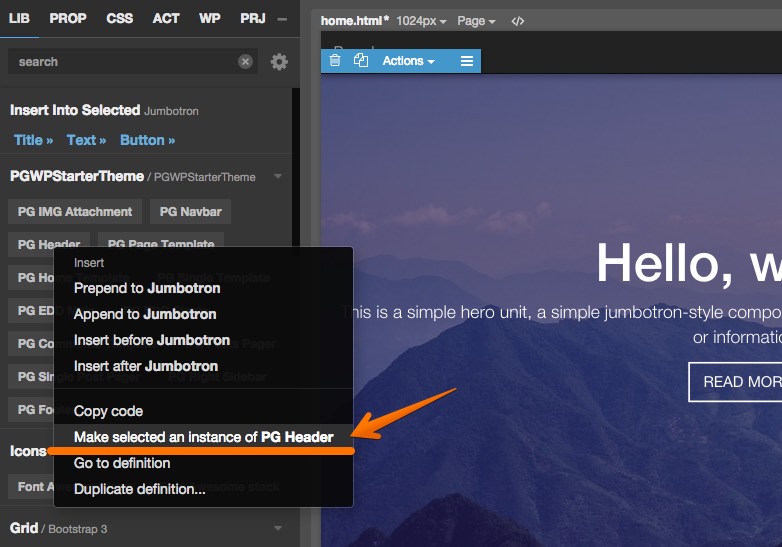The image size is (782, 547).
Task: Select the home.html page tab
Action: click(x=355, y=21)
